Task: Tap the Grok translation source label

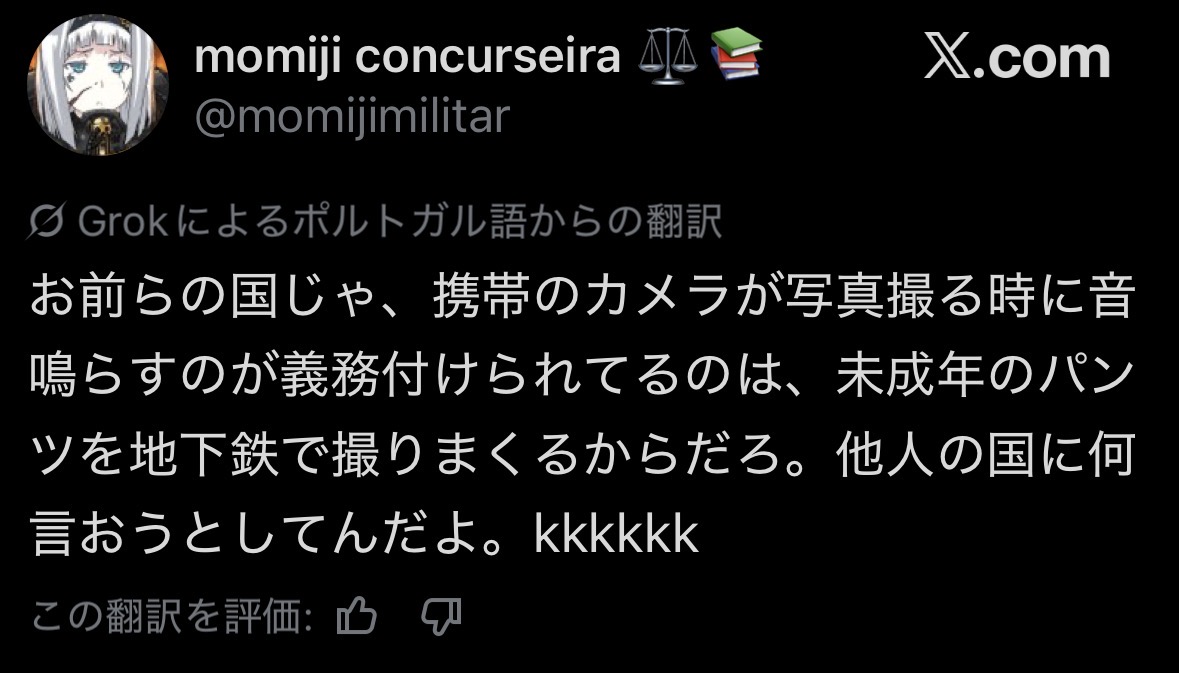Action: click(x=376, y=223)
